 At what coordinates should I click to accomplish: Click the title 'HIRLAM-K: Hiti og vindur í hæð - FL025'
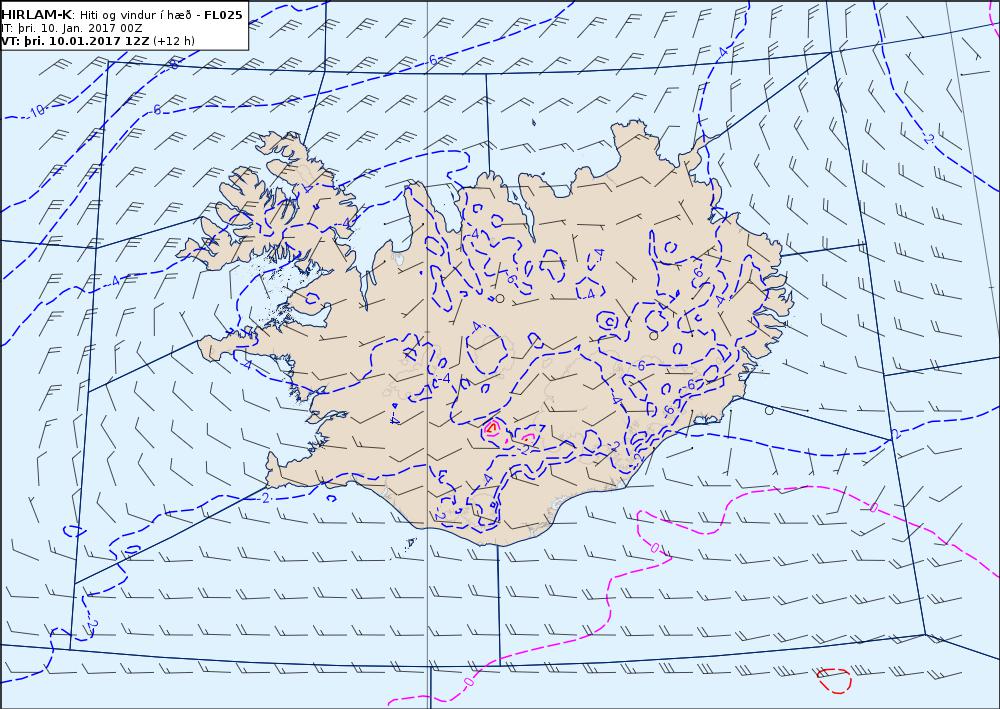point(122,15)
